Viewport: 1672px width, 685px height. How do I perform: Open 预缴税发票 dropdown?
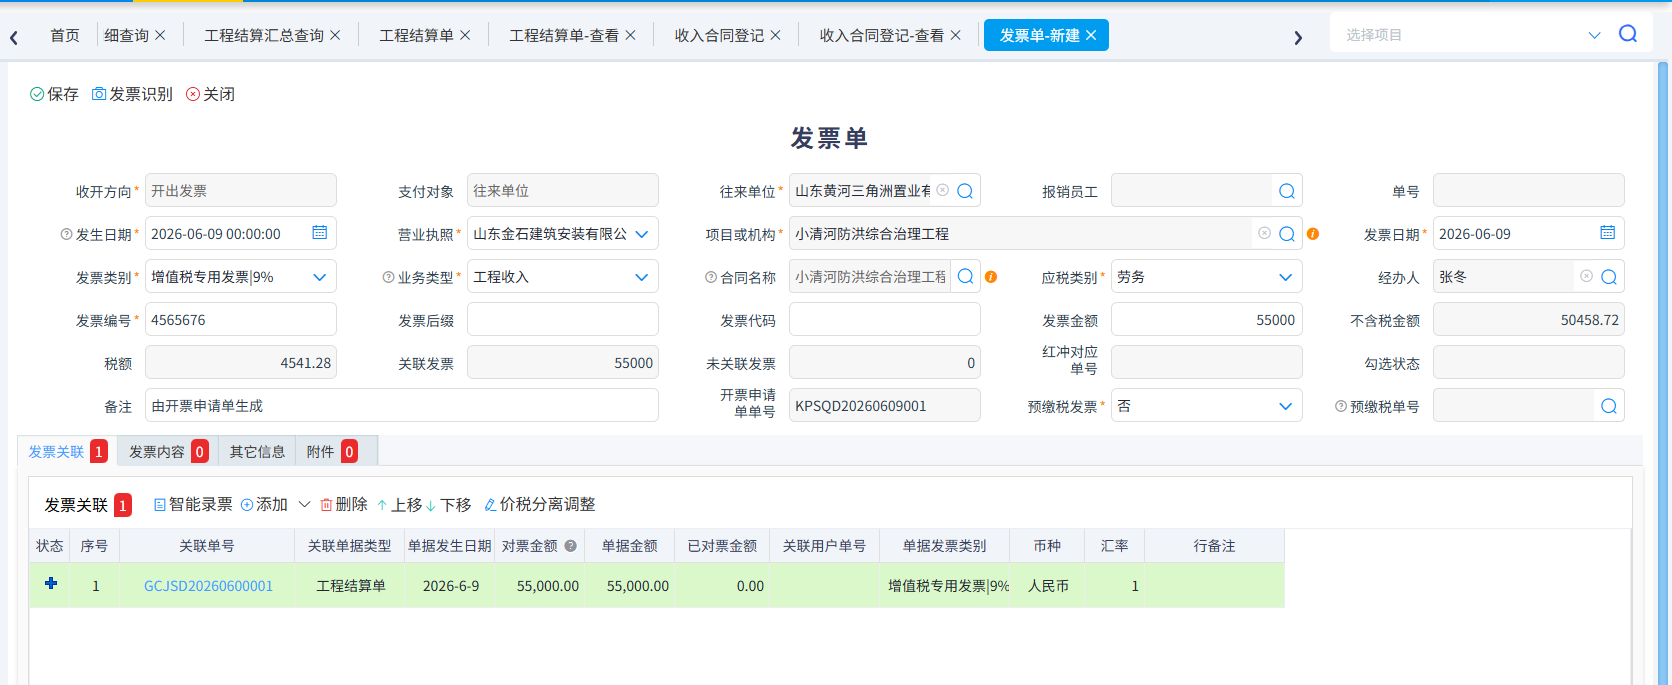1286,406
